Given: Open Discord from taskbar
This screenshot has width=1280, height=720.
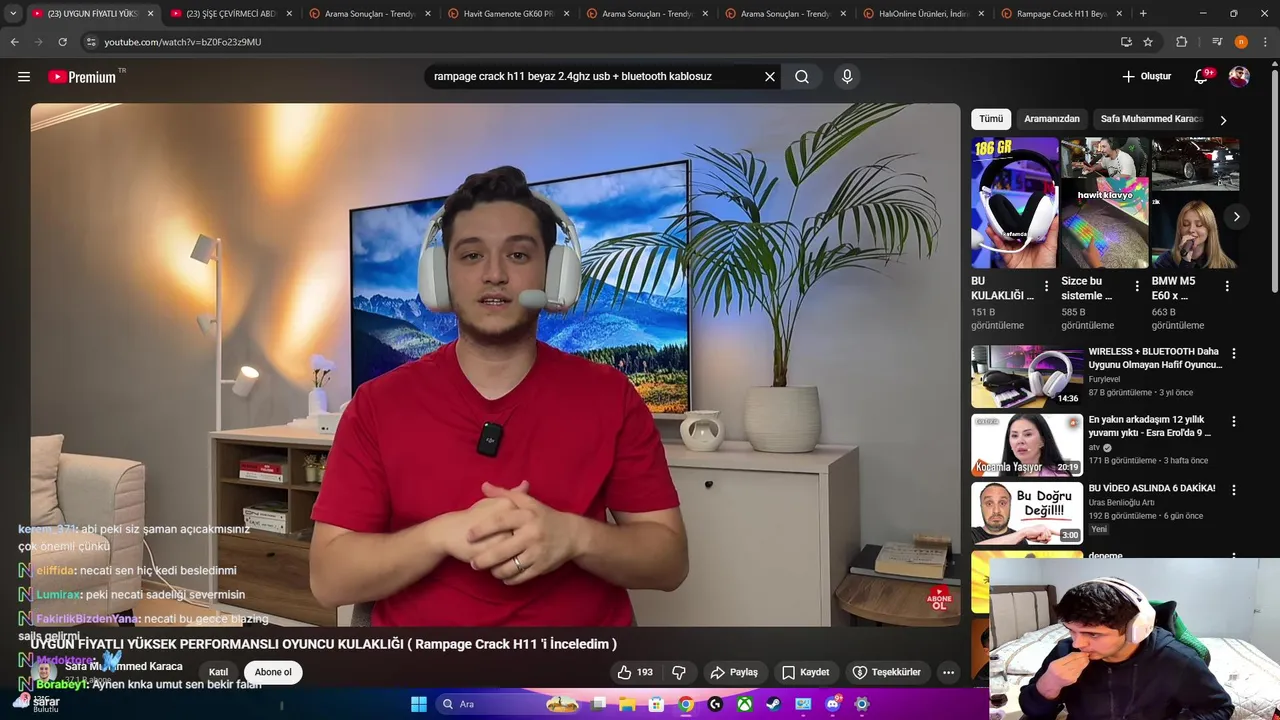Looking at the screenshot, I should coord(833,704).
